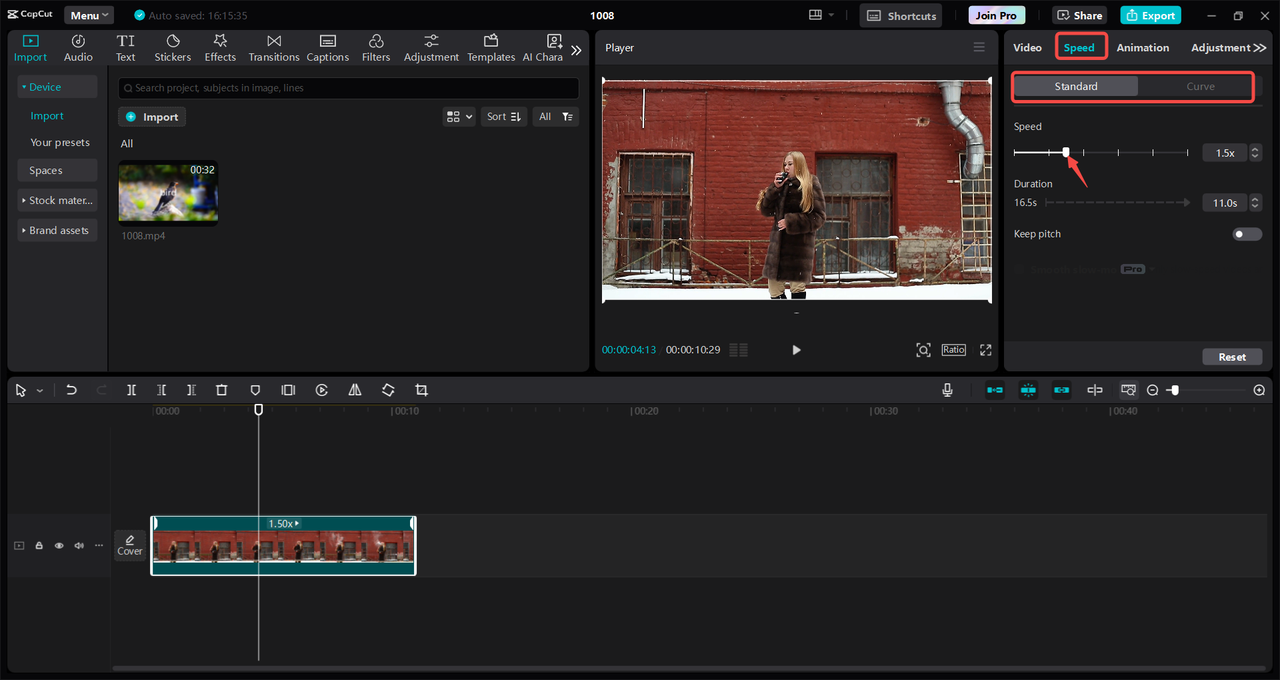Click the Speed slider handle

tap(1066, 152)
